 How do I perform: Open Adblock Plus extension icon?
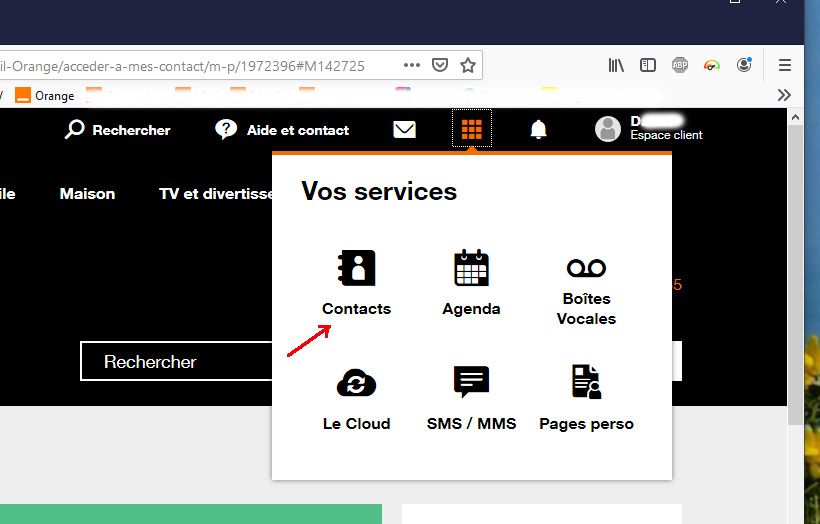[x=680, y=65]
